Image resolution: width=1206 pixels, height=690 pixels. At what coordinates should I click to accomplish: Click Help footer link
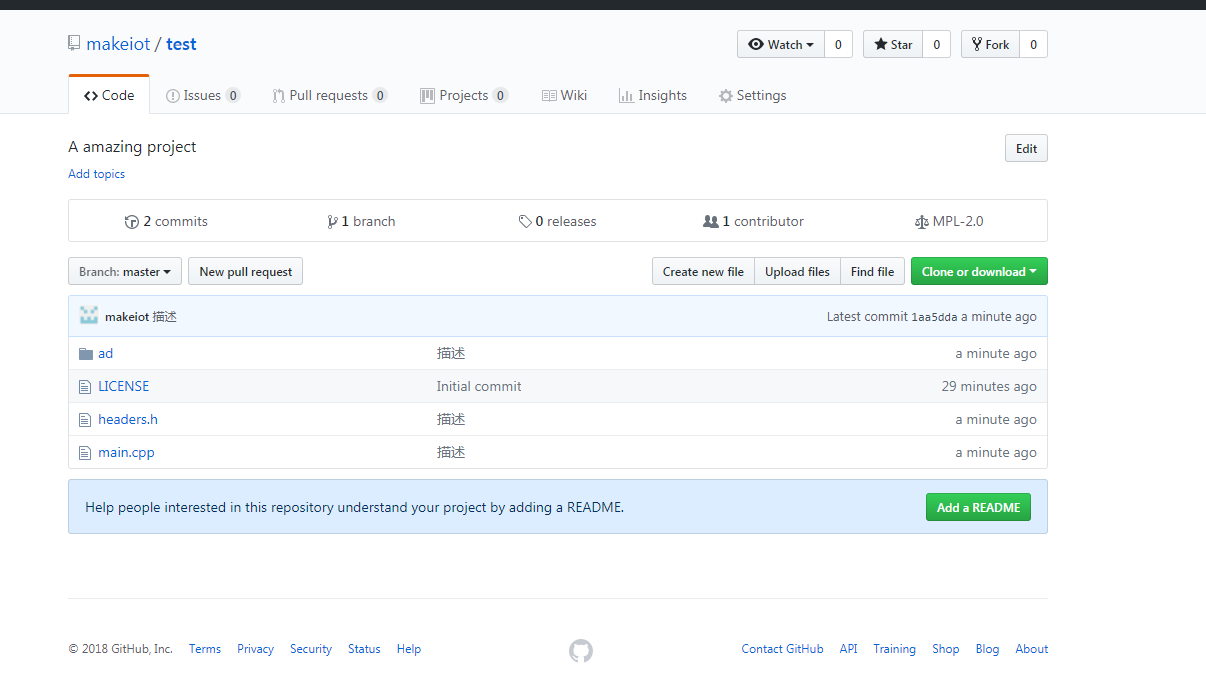(409, 649)
